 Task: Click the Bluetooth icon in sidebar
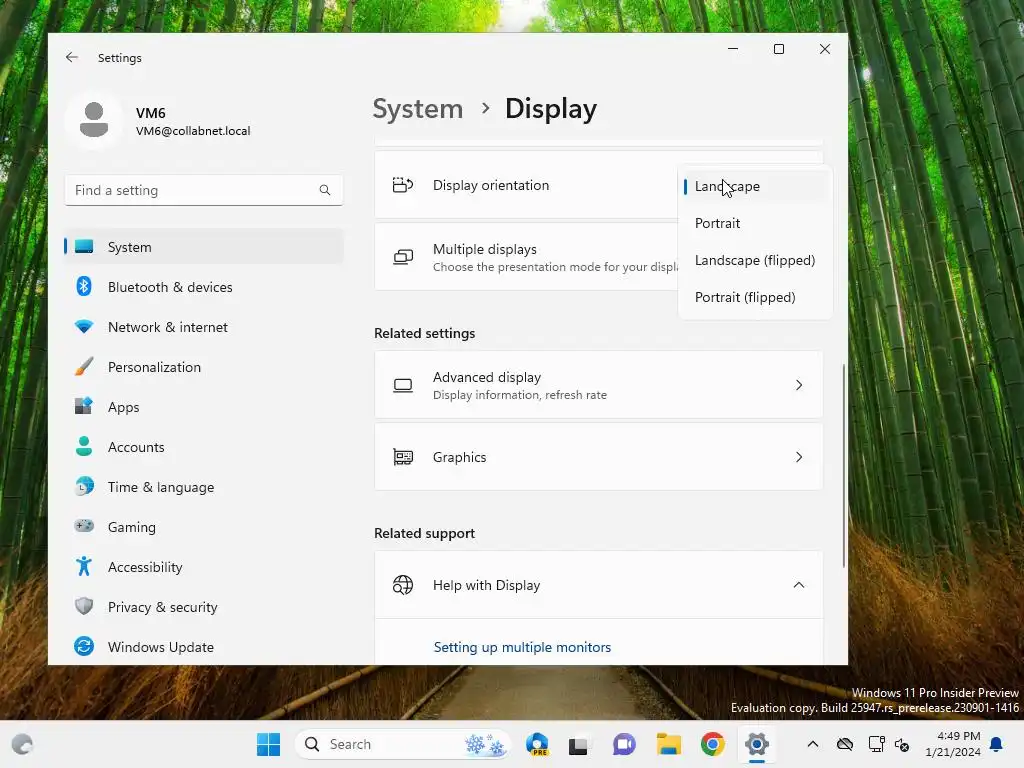[x=84, y=287]
